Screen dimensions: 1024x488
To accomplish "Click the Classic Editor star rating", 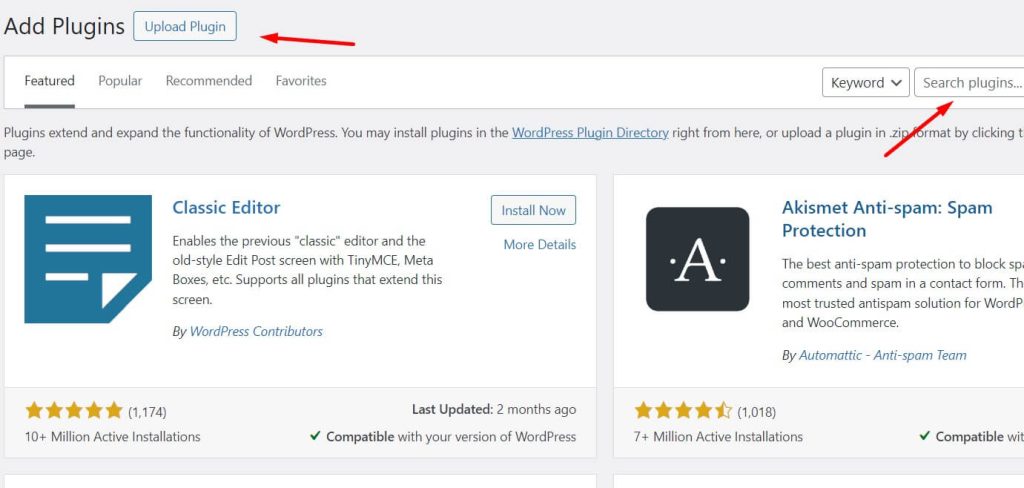I will click(73, 410).
